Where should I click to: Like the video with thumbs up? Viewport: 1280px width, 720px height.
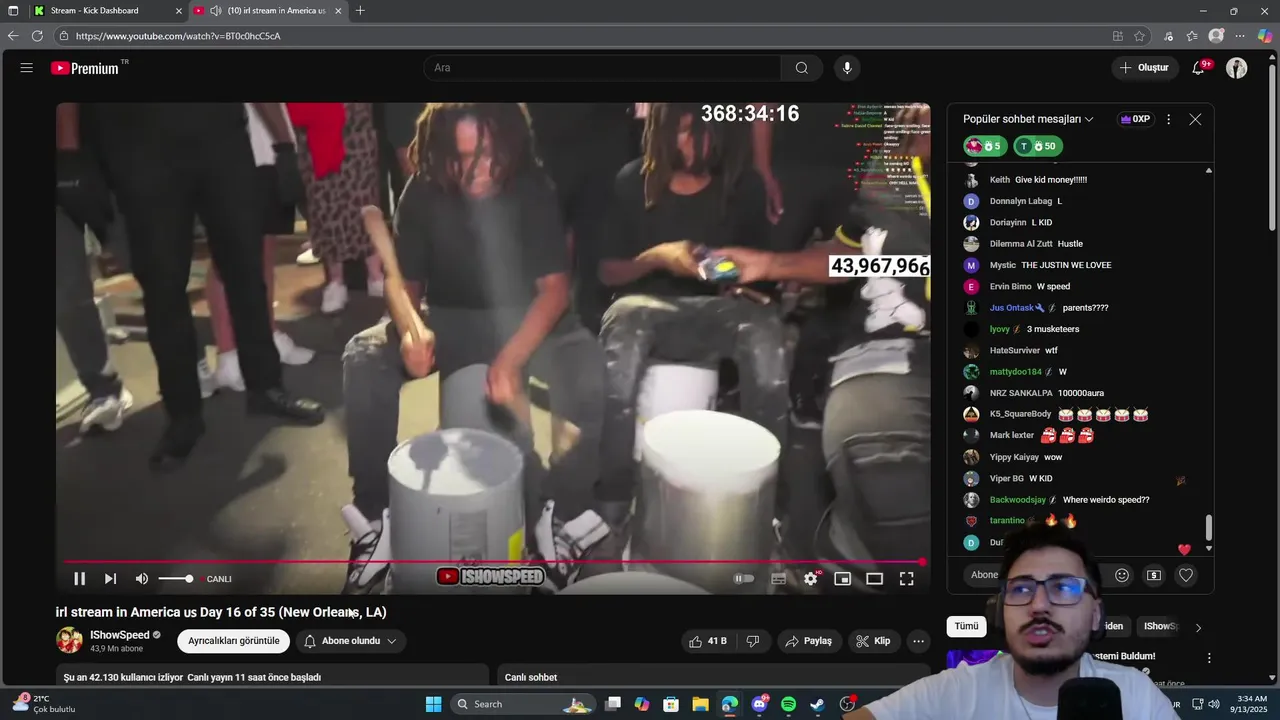(707, 641)
